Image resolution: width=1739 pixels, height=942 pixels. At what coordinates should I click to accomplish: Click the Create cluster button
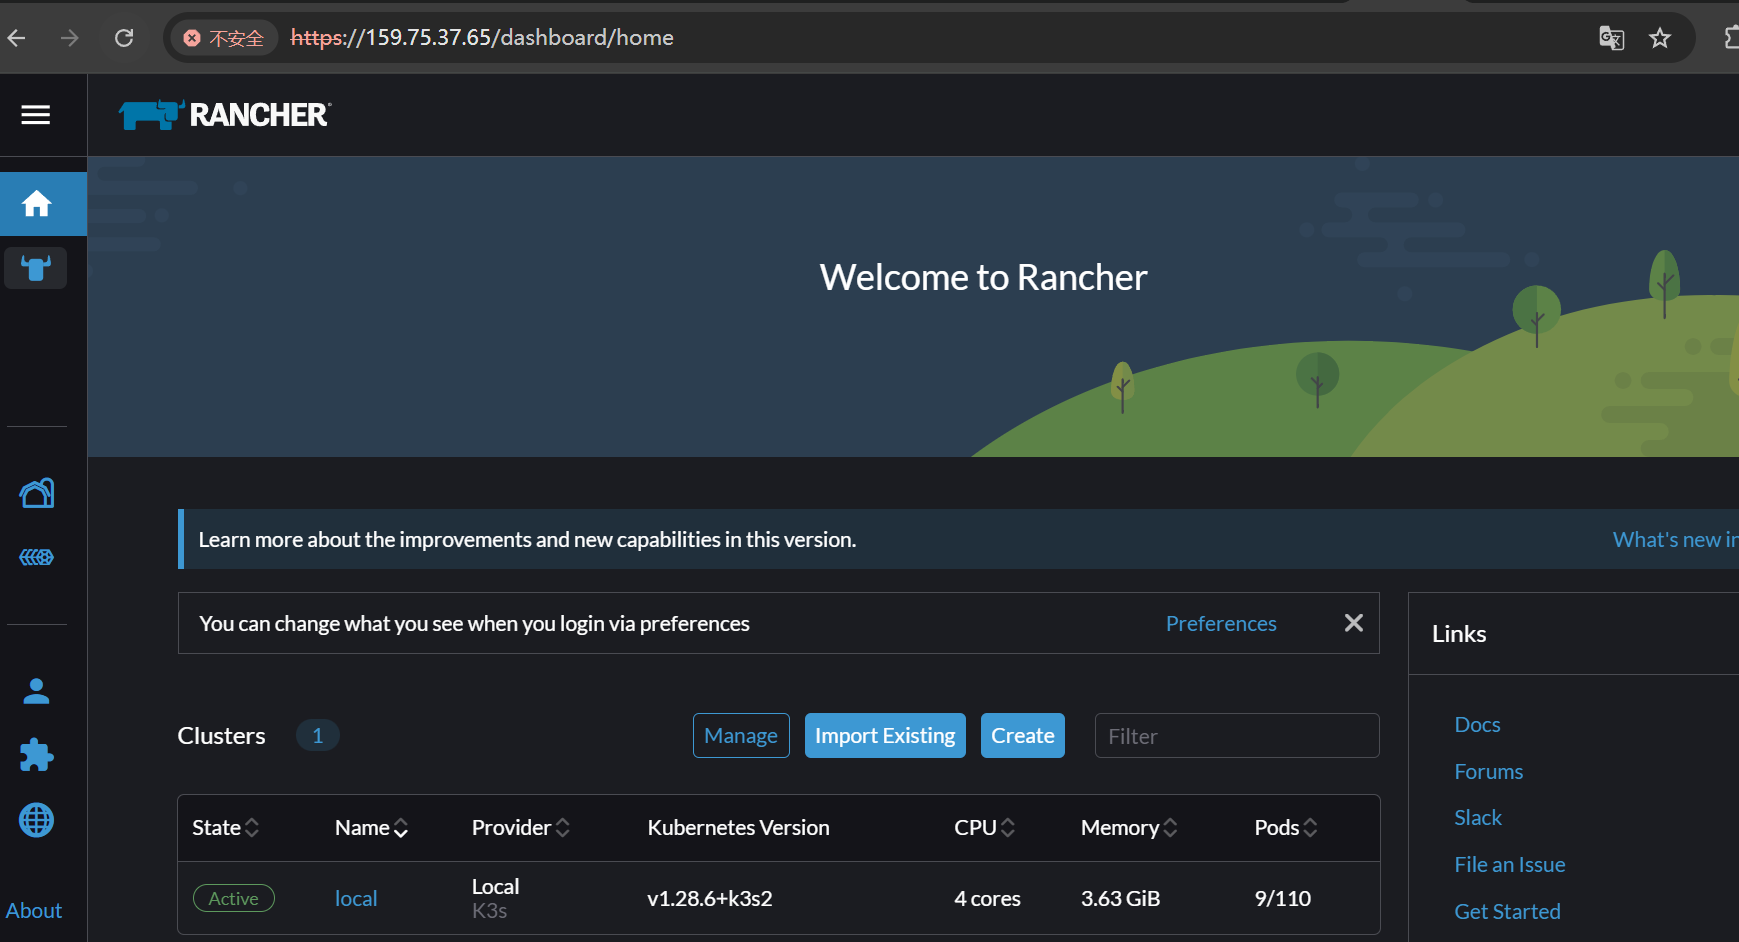click(x=1023, y=736)
